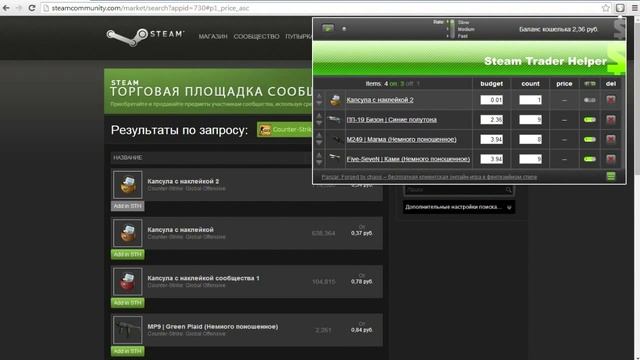Open M249 | Магма link in helper
This screenshot has width=640, height=360.
coord(401,139)
